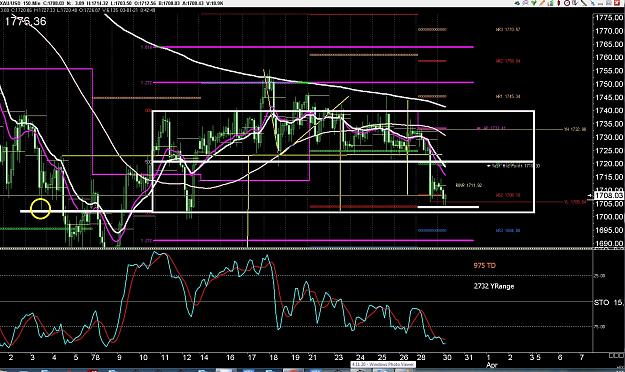Click date 26 on the time axis
625x372 pixels.
[404, 357]
